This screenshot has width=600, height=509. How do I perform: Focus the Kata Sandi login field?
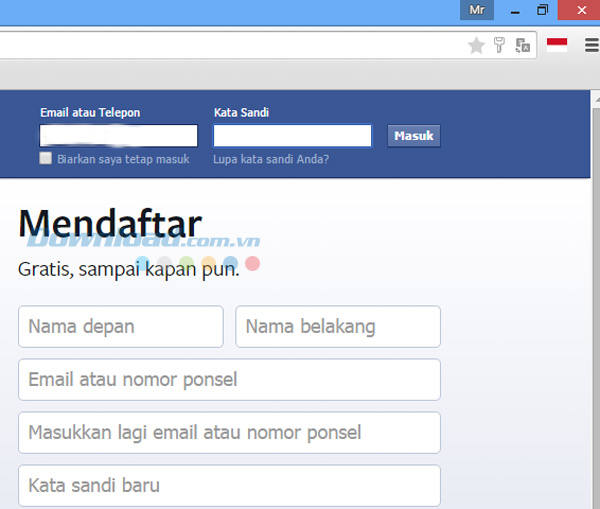tap(292, 135)
